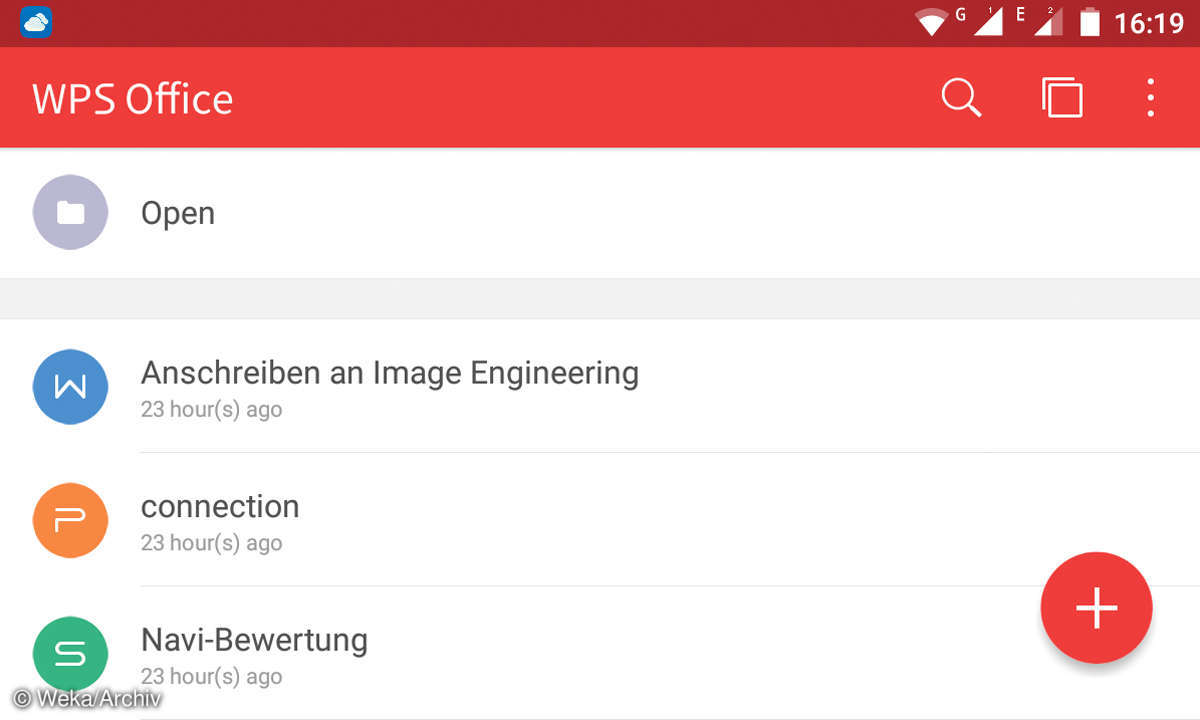Screen dimensions: 1200x720
Task: Tap the Wi-Fi signal status icon
Action: [932, 22]
